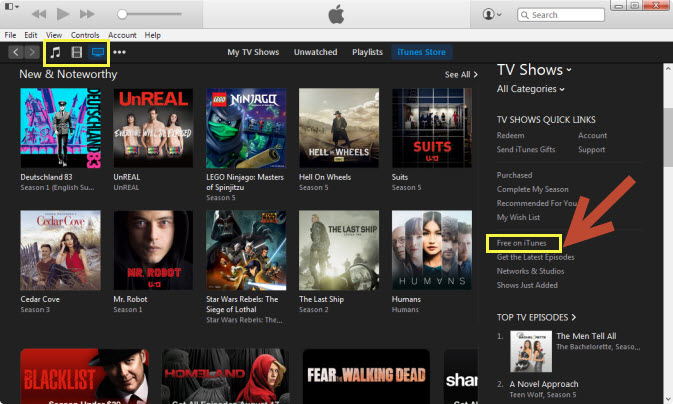The width and height of the screenshot is (673, 404).
Task: Go back with the left arrow button
Action: (x=16, y=52)
